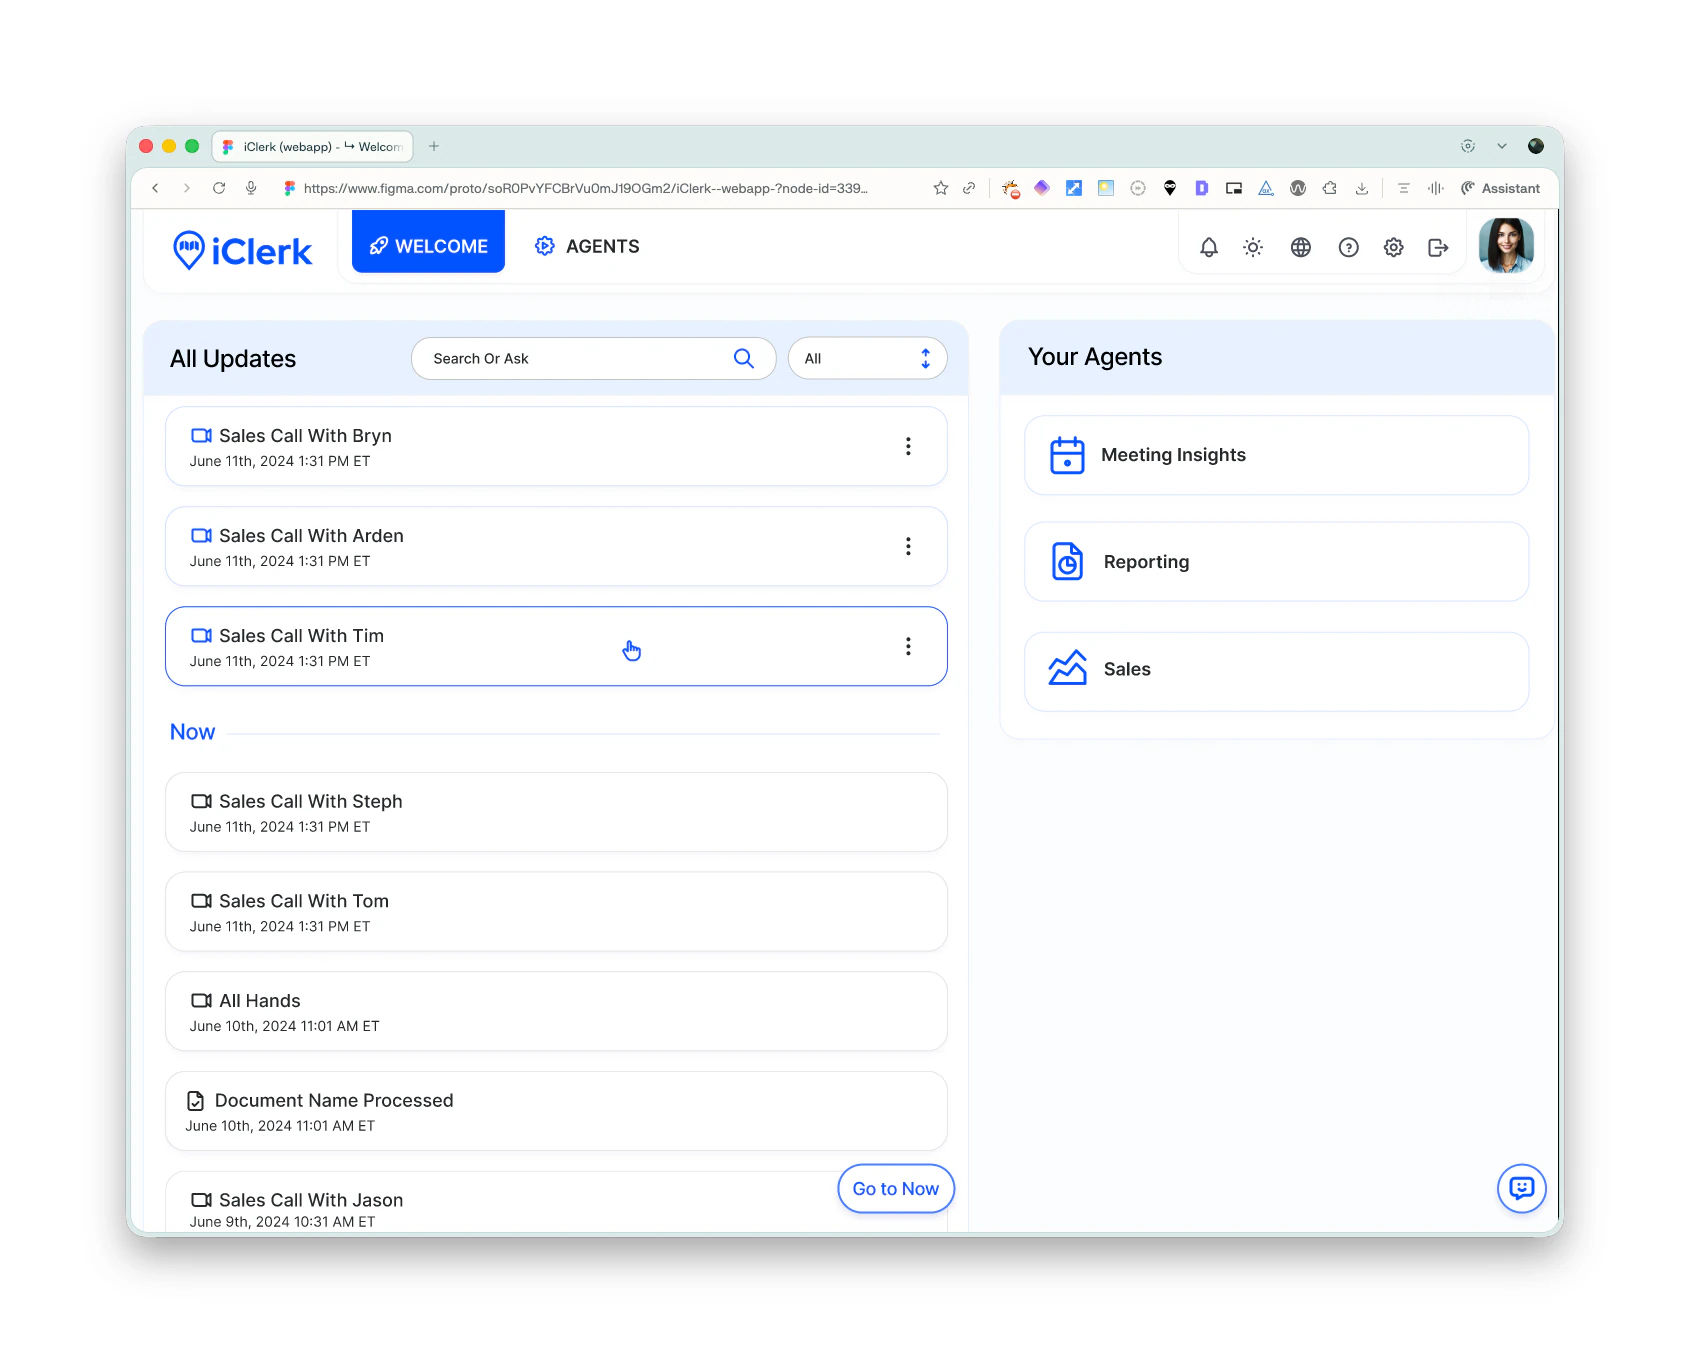Image resolution: width=1690 pixels, height=1363 pixels.
Task: Click the Search Or Ask field
Action: 594,358
